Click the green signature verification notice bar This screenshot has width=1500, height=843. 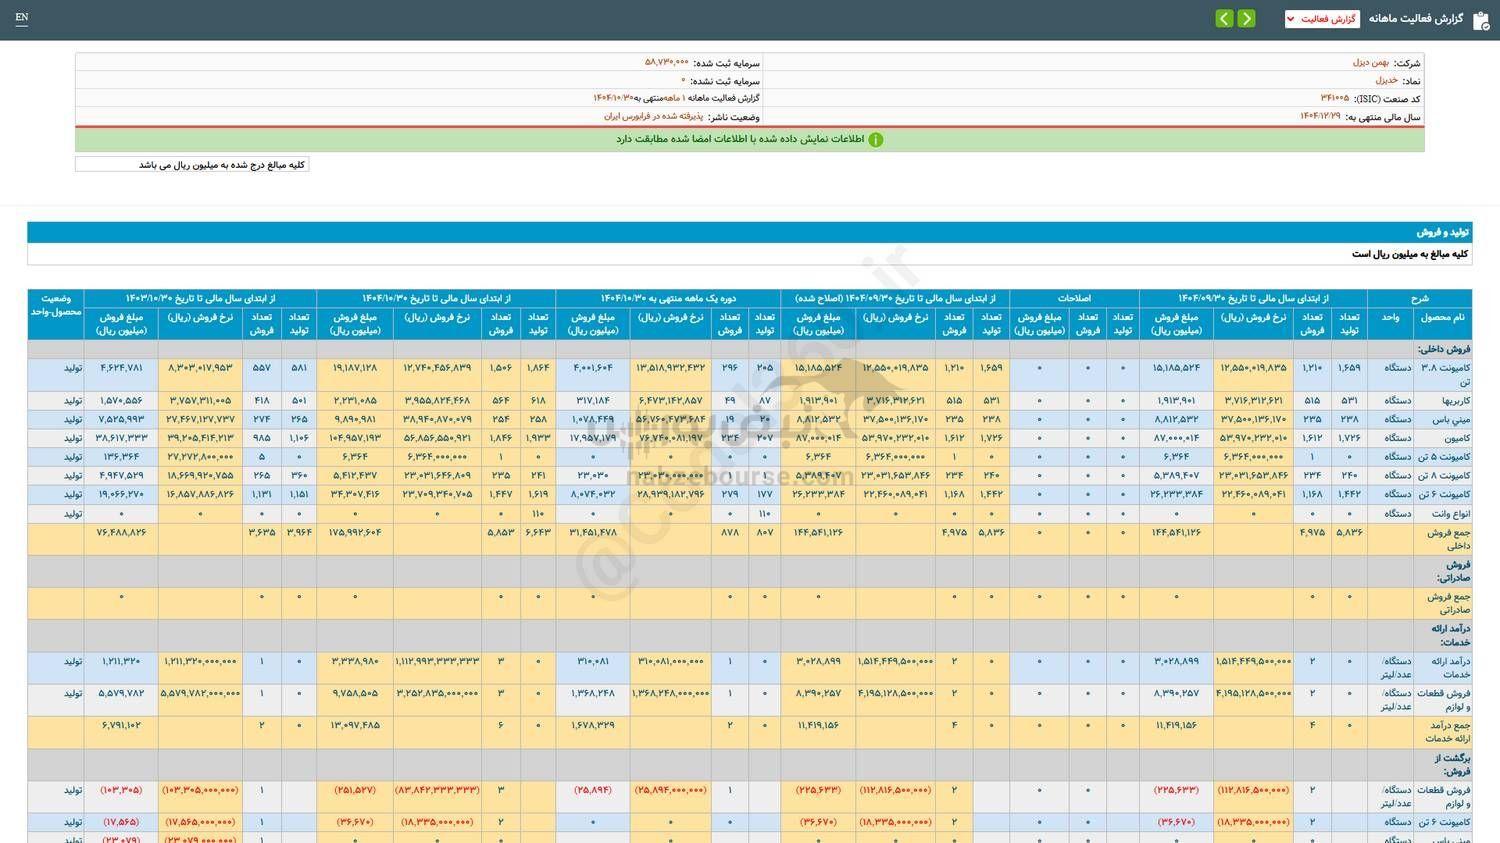pyautogui.click(x=749, y=140)
